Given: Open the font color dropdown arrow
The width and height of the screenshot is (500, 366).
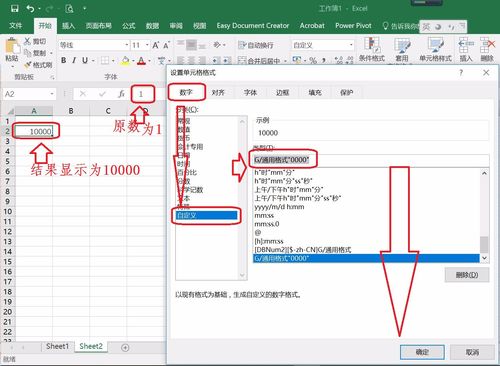Looking at the screenshot, I should [149, 61].
